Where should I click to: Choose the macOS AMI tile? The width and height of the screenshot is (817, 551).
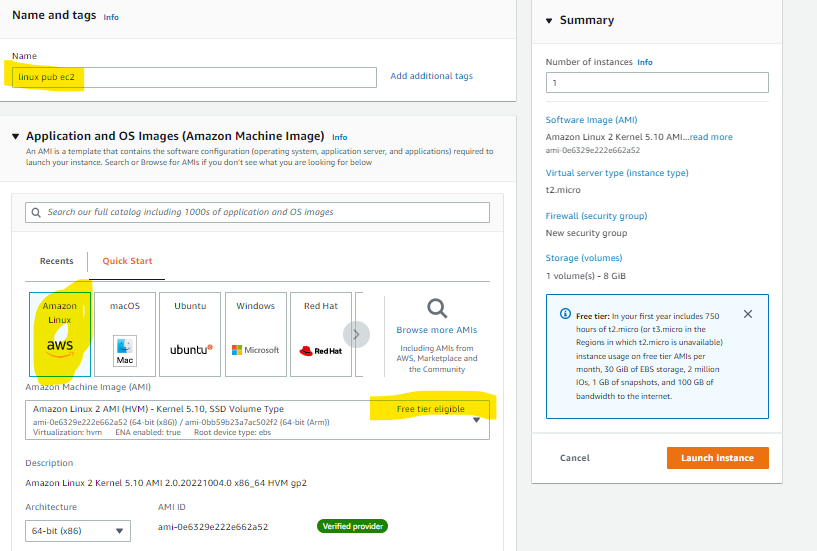[125, 334]
